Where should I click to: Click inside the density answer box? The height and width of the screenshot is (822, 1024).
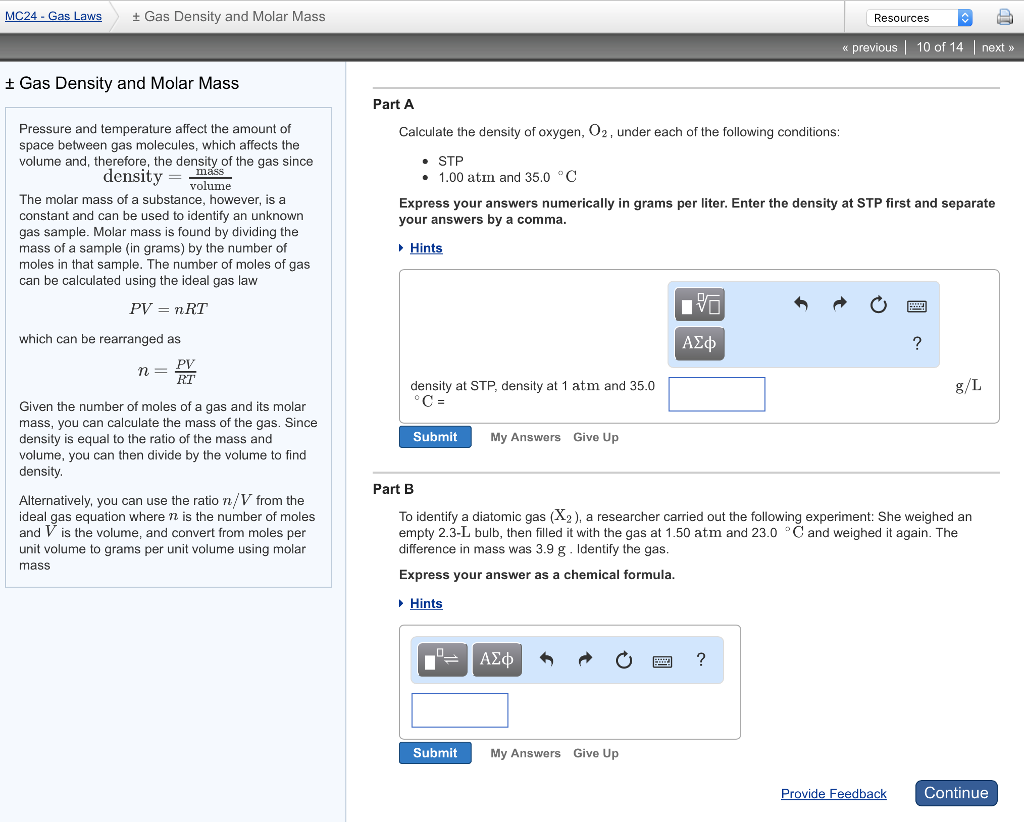[716, 394]
